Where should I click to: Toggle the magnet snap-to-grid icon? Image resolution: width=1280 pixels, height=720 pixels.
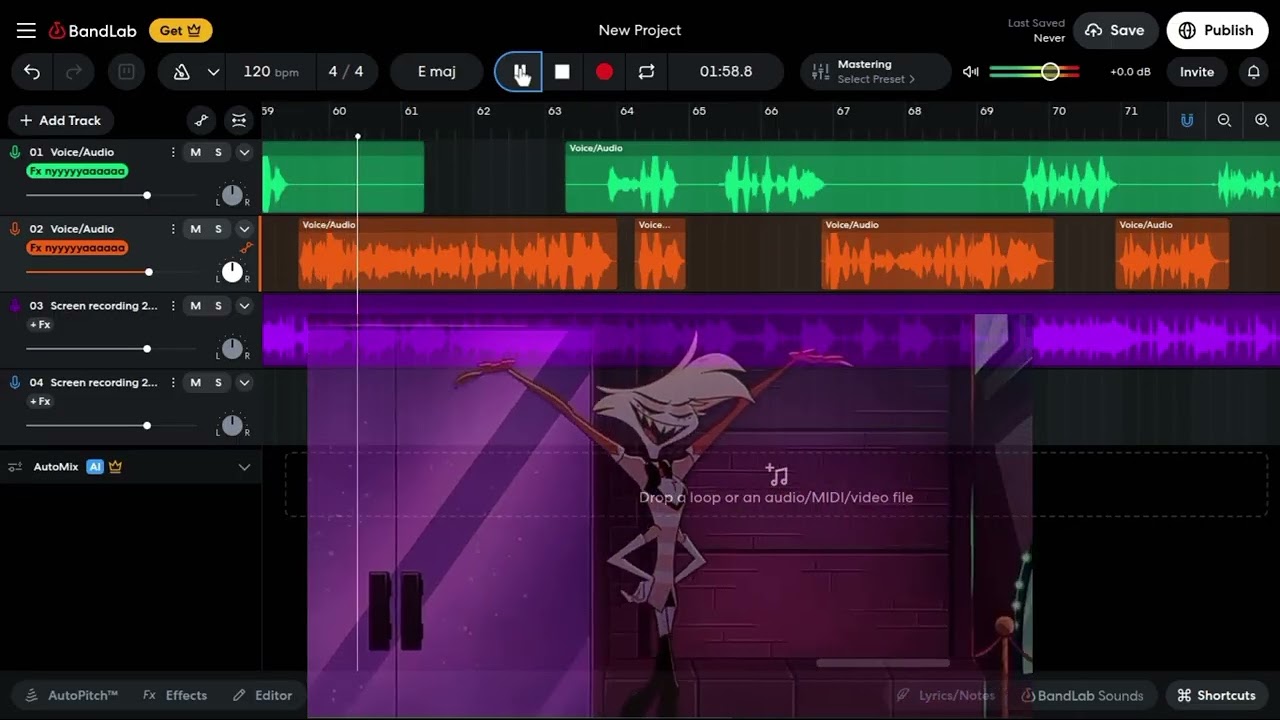pyautogui.click(x=1187, y=120)
